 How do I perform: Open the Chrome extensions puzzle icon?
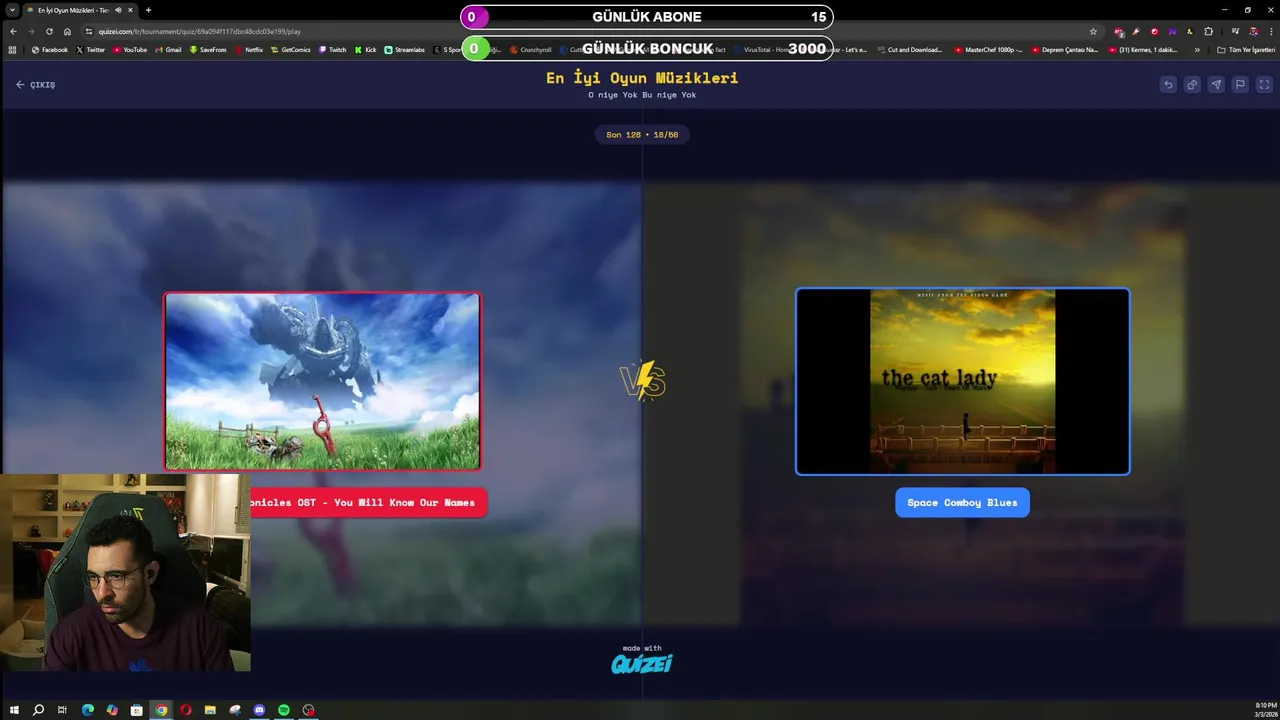pyautogui.click(x=1208, y=31)
